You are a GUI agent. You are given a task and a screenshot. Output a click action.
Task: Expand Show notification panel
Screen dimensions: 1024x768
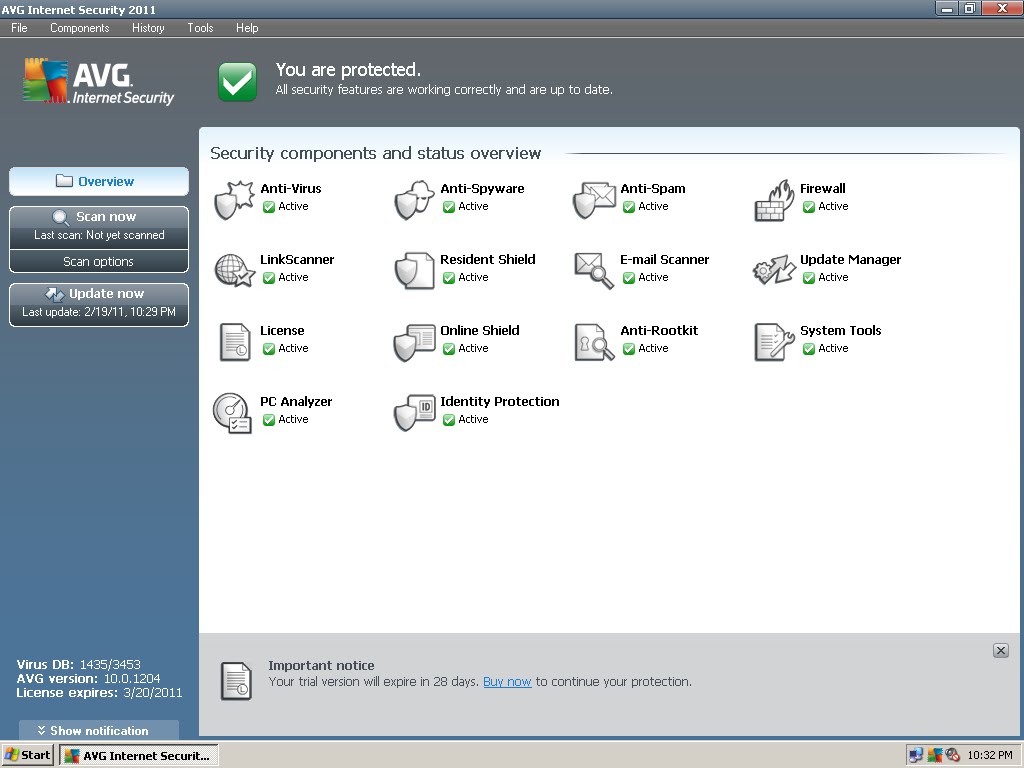(x=99, y=731)
